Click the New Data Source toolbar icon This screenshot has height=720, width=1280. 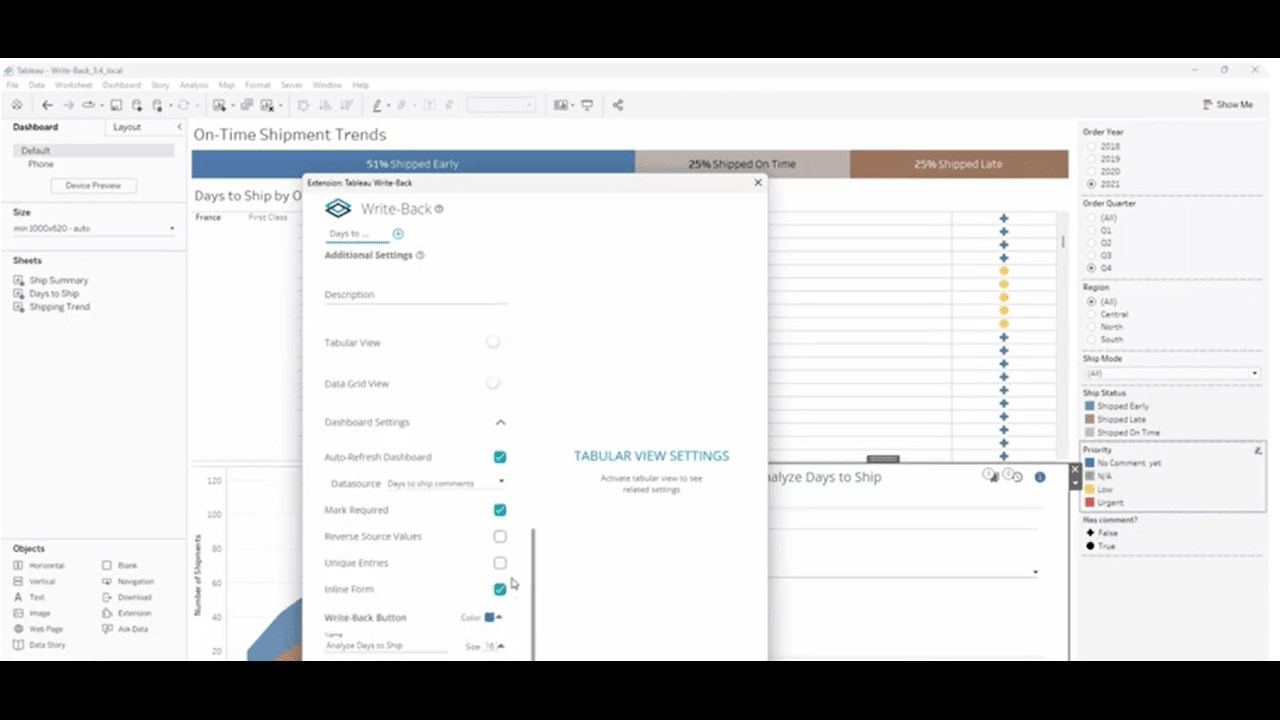[x=137, y=105]
